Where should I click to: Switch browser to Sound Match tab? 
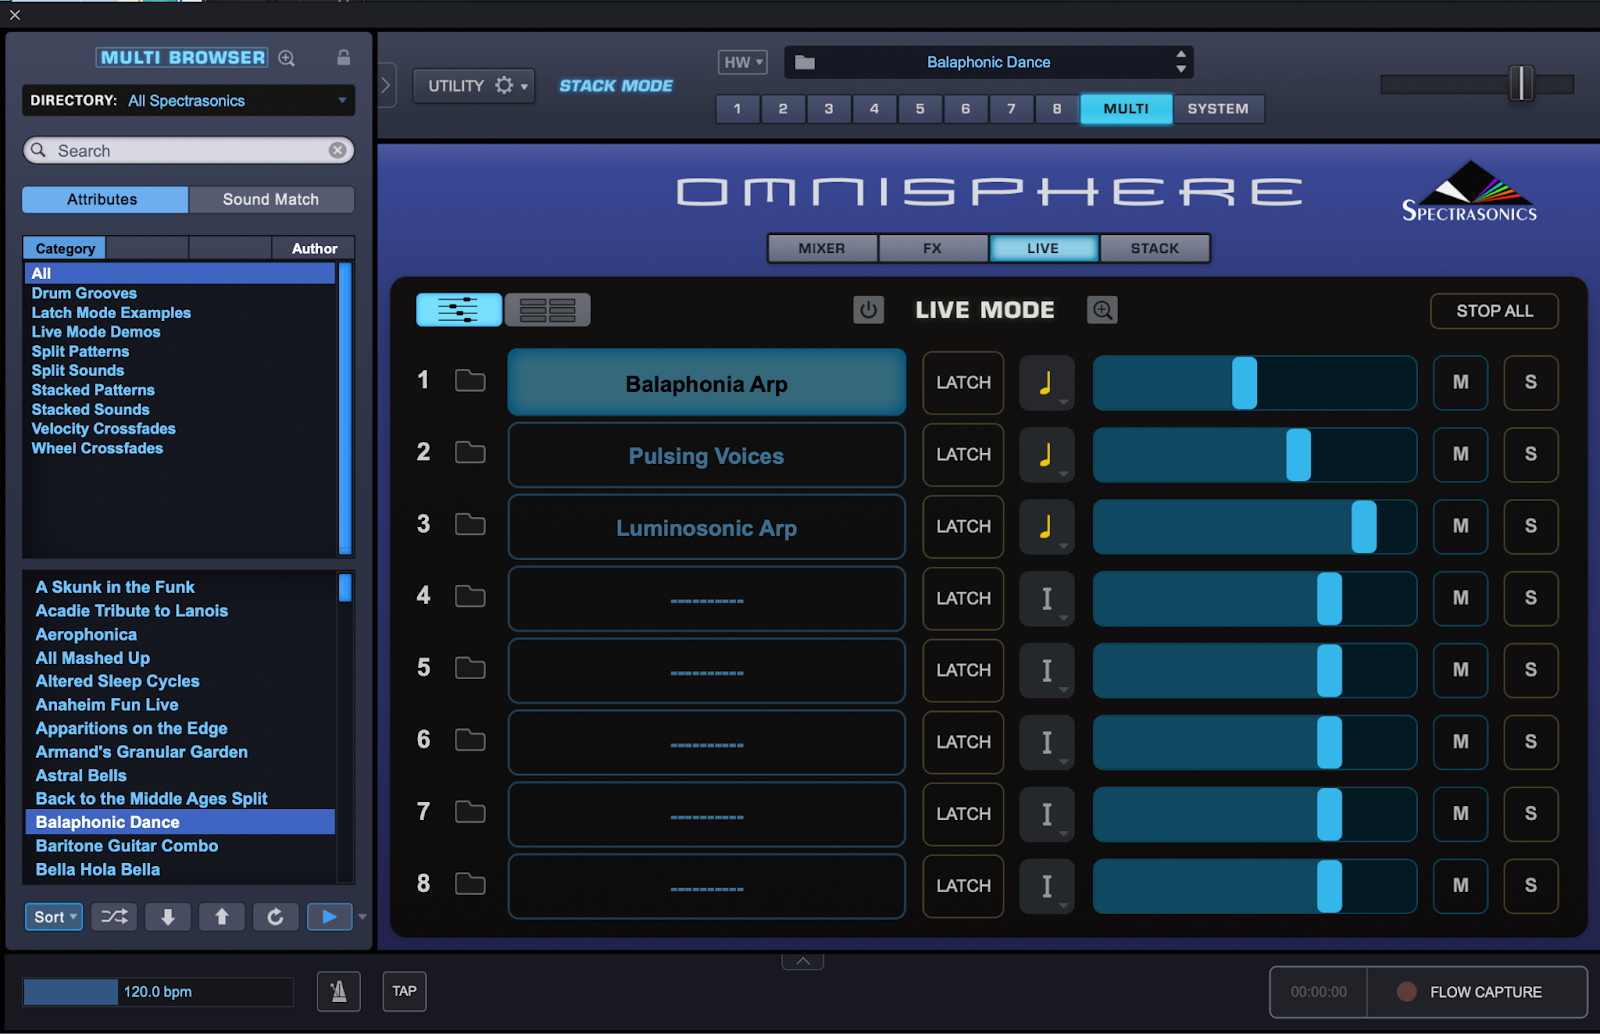tap(271, 199)
